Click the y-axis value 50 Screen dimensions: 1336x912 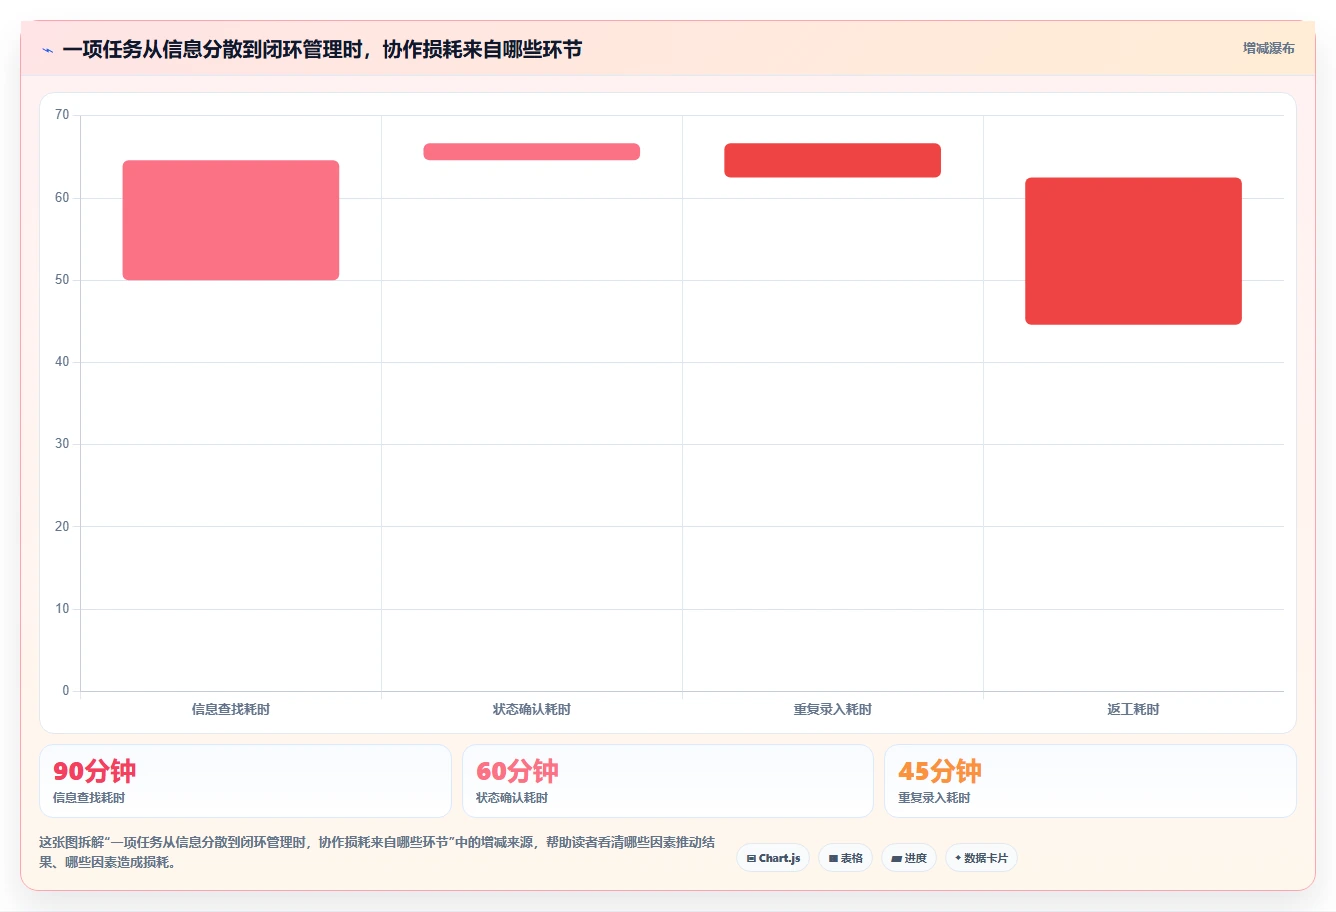click(x=62, y=280)
